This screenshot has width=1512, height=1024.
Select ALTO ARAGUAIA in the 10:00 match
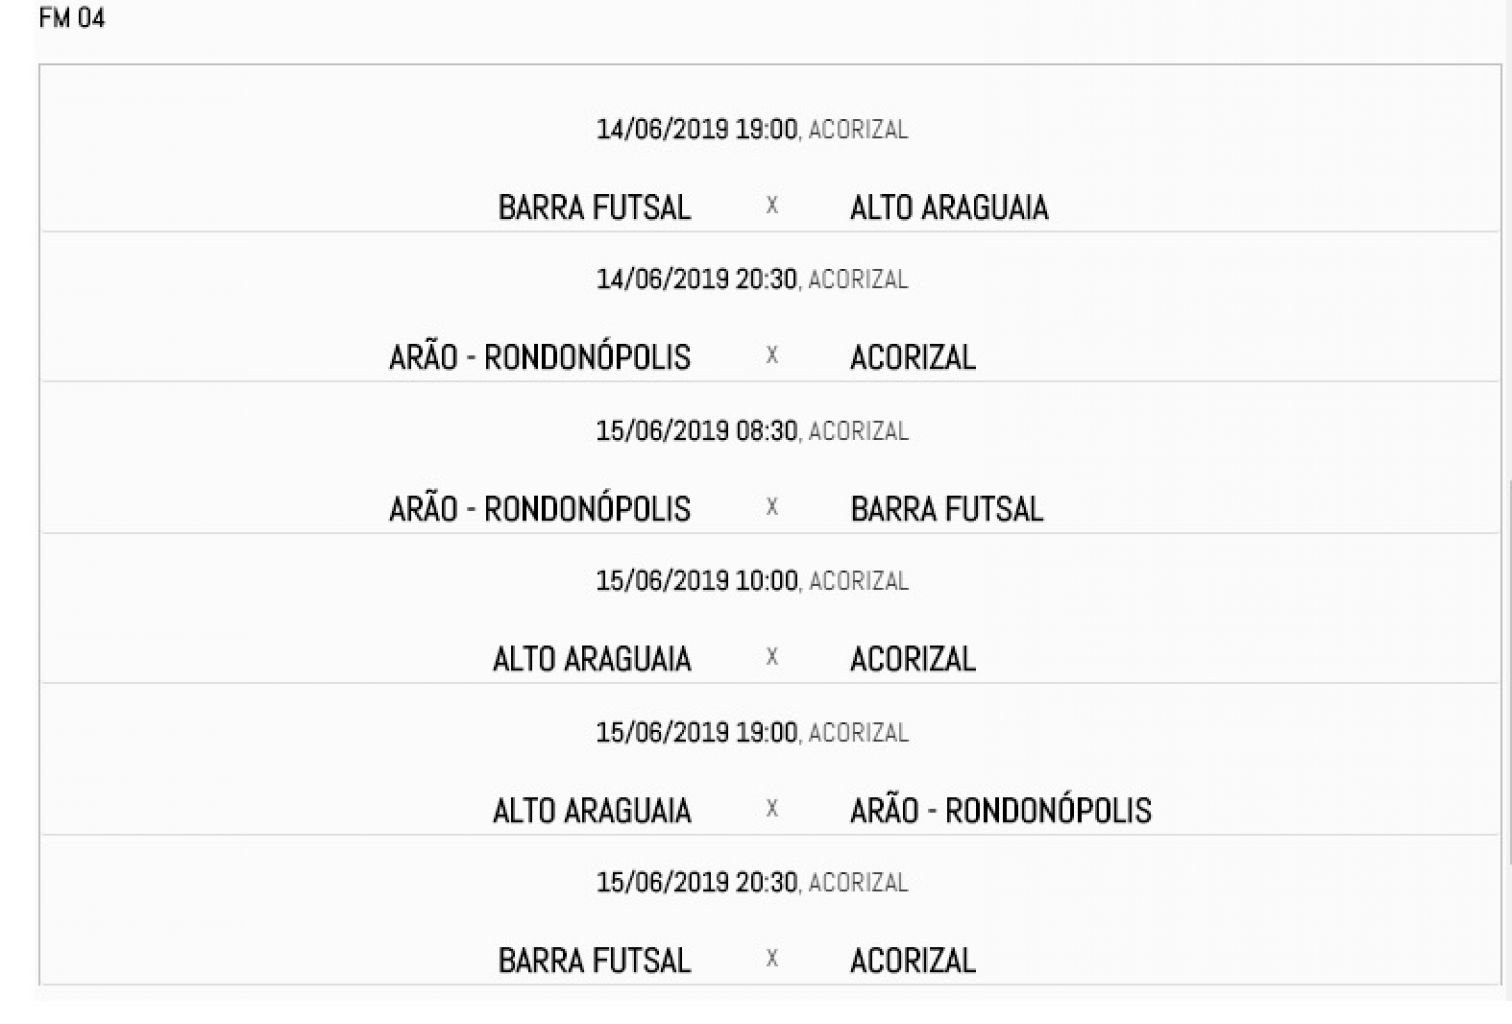[592, 659]
